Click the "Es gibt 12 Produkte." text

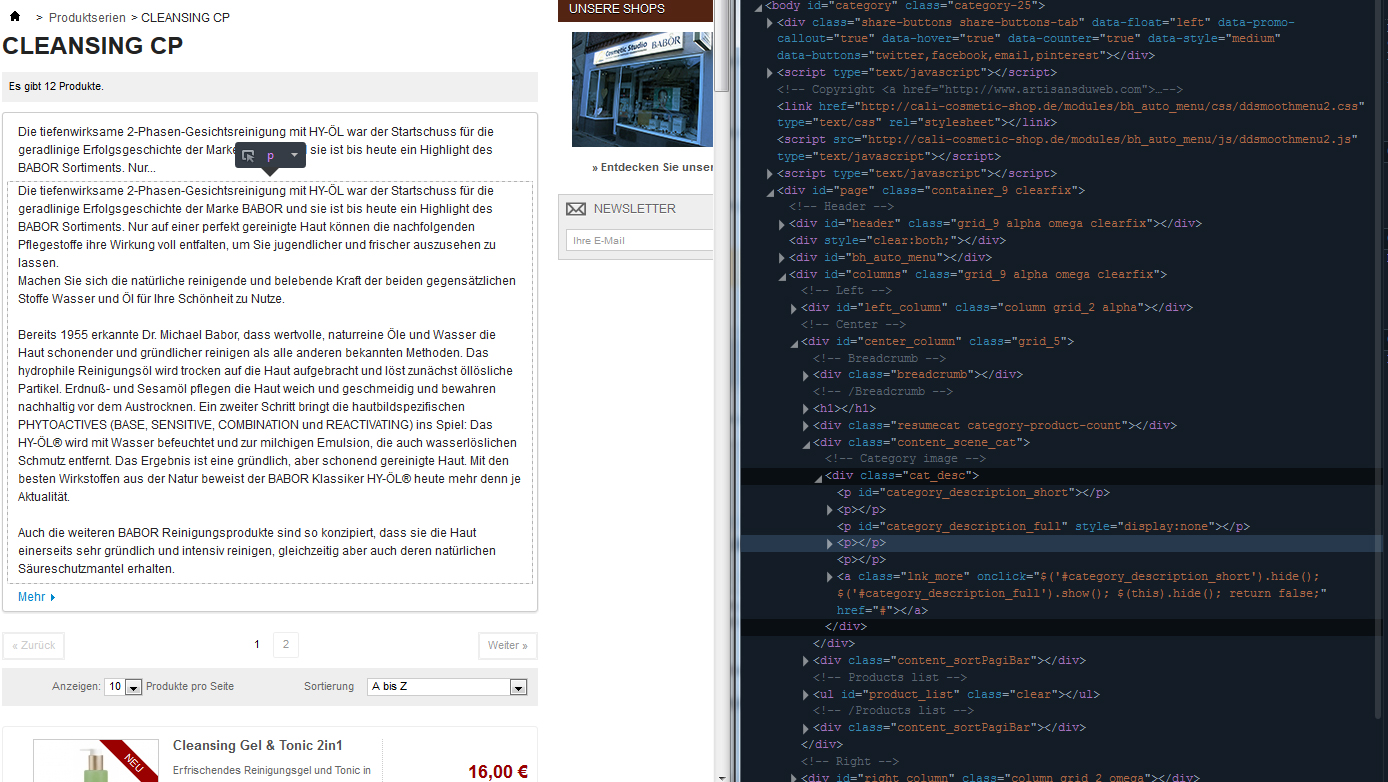(56, 86)
